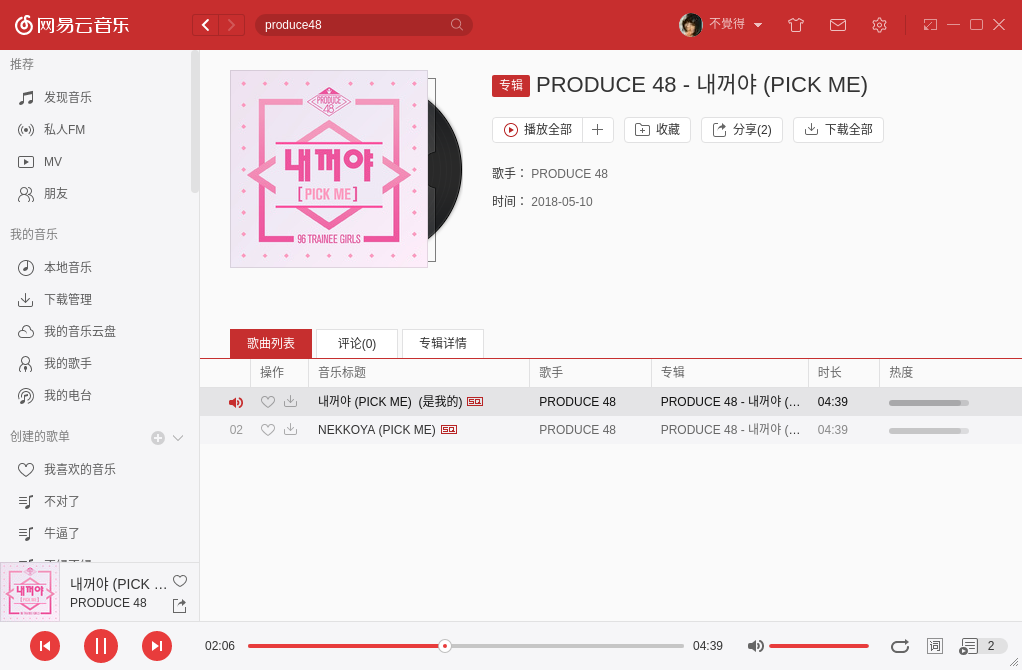
Task: Open 我的音乐云盘
Action: pyautogui.click(x=67, y=331)
